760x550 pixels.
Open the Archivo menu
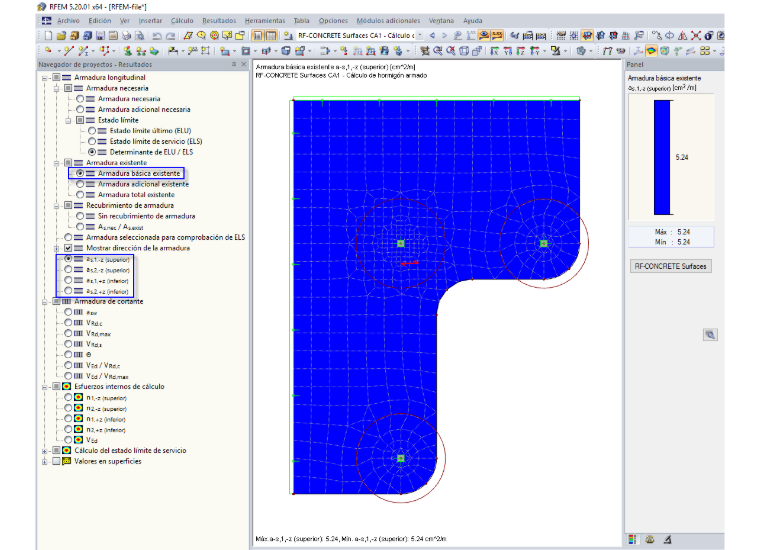click(68, 21)
